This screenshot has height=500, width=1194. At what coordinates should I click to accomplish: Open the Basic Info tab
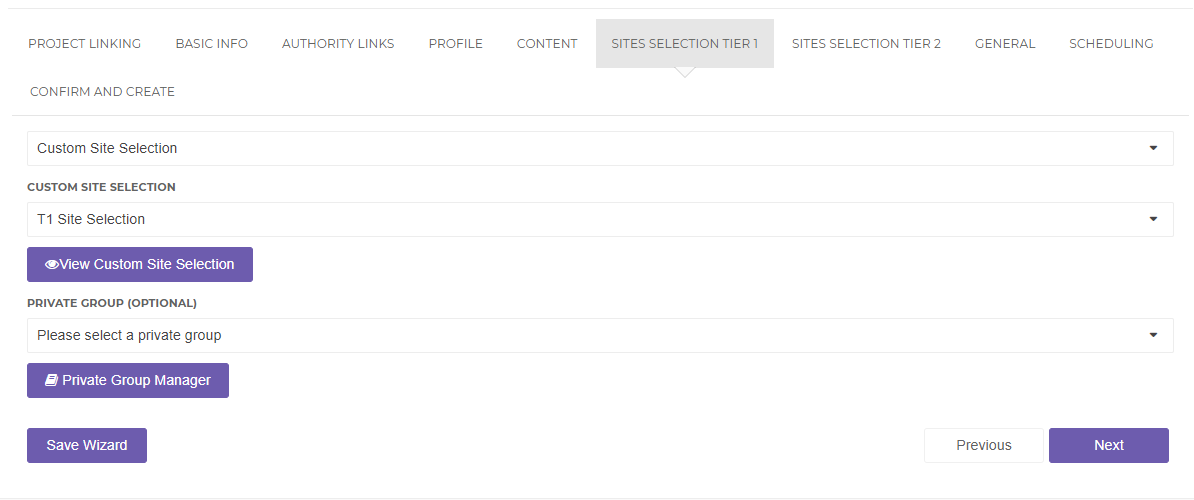pos(212,44)
